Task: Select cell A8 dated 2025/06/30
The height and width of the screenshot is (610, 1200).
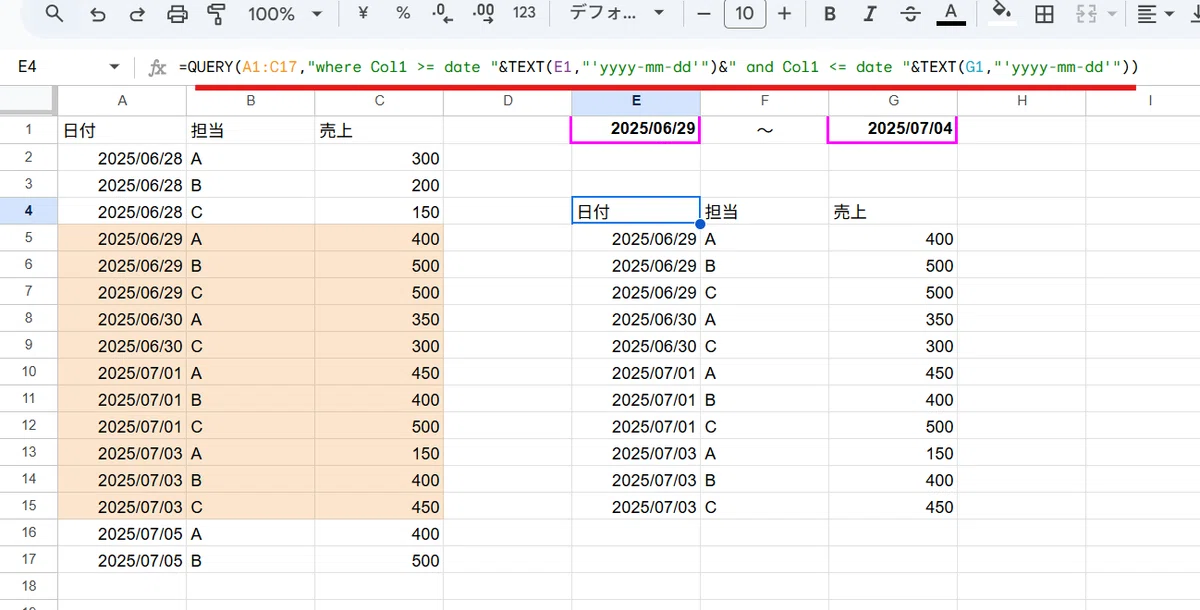Action: 122,319
